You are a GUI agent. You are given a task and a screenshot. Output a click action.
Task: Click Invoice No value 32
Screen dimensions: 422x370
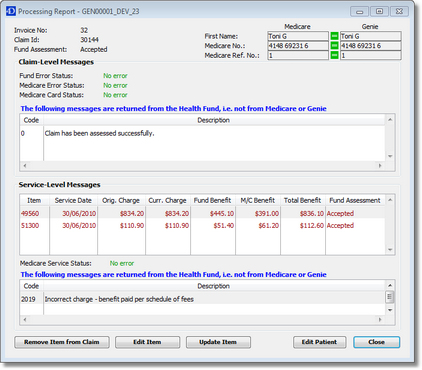[84, 30]
